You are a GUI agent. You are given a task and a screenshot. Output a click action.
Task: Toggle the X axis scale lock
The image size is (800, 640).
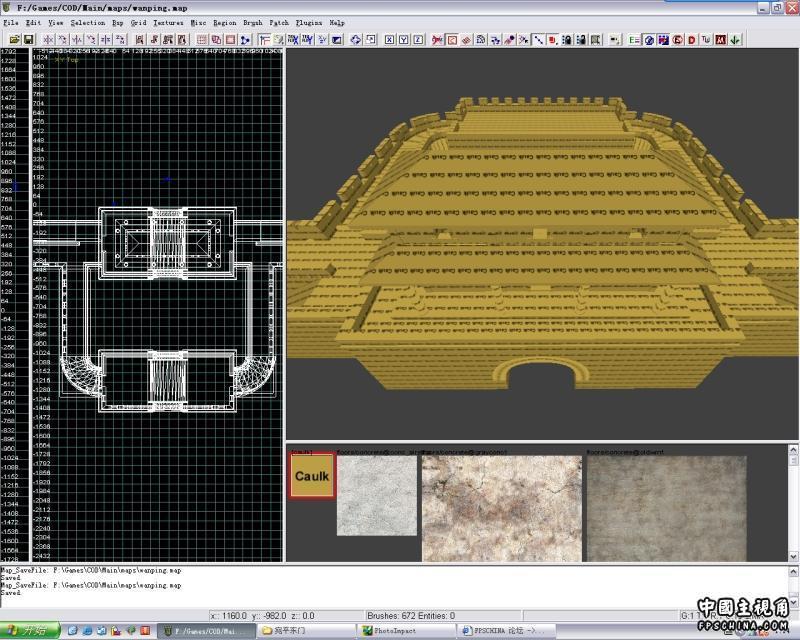[390, 40]
